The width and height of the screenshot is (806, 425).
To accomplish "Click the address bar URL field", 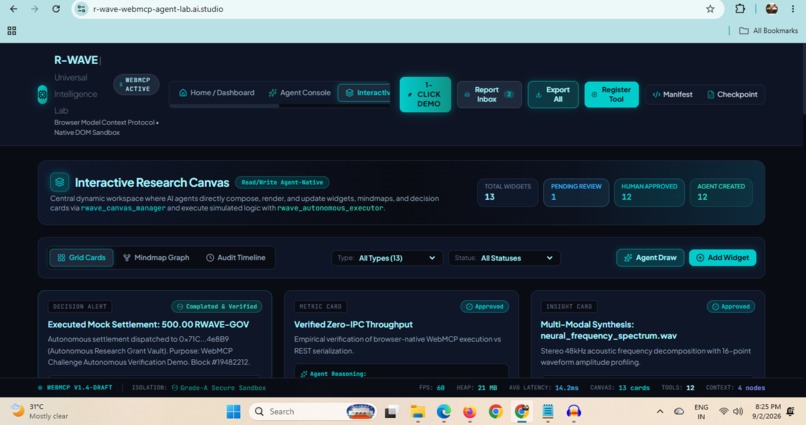I will (396, 9).
